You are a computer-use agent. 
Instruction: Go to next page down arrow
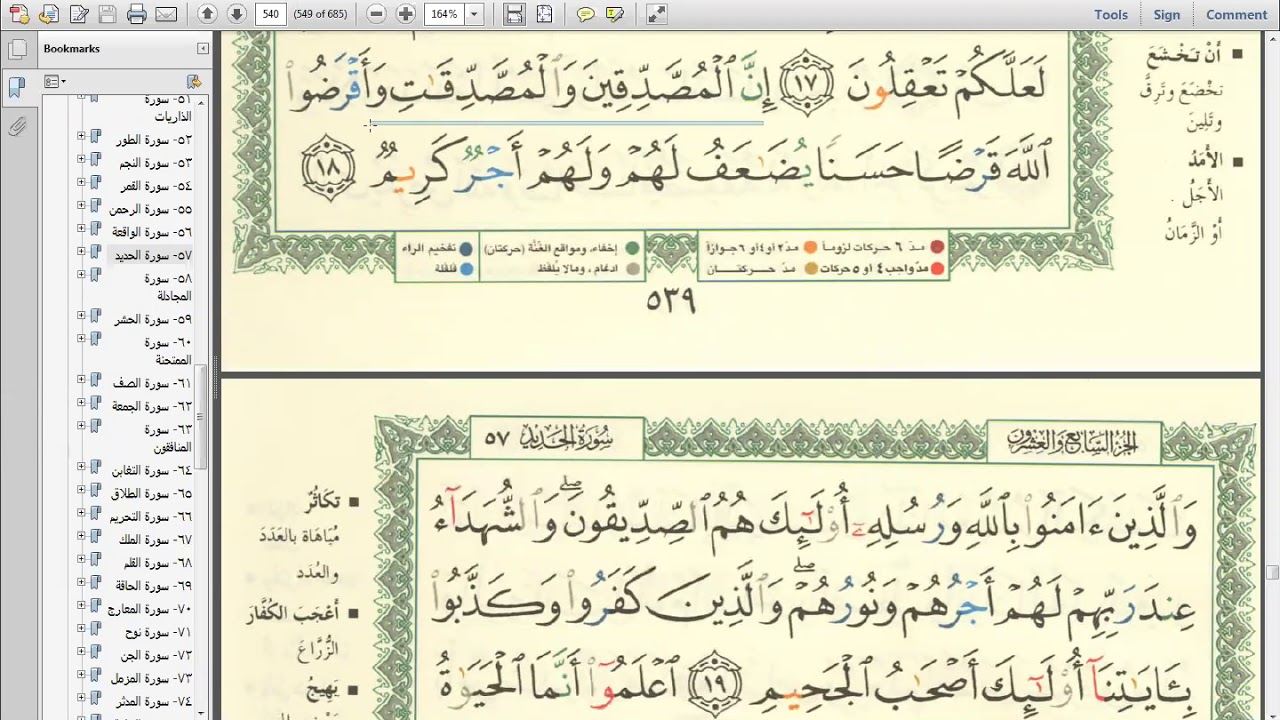click(236, 14)
